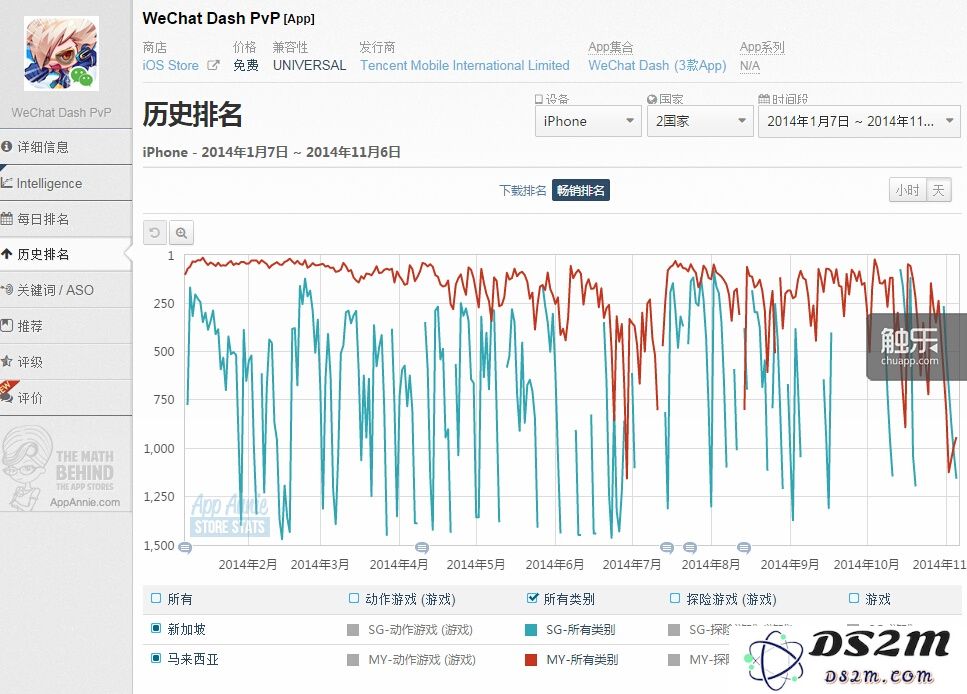Click the N/A App series link
This screenshot has width=967, height=694.
pos(749,65)
